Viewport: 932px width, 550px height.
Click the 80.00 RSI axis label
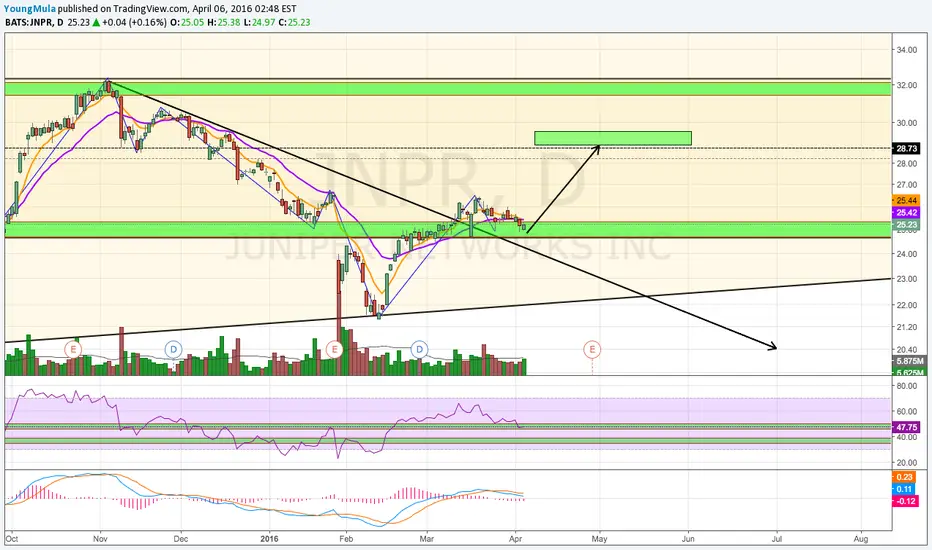[906, 386]
